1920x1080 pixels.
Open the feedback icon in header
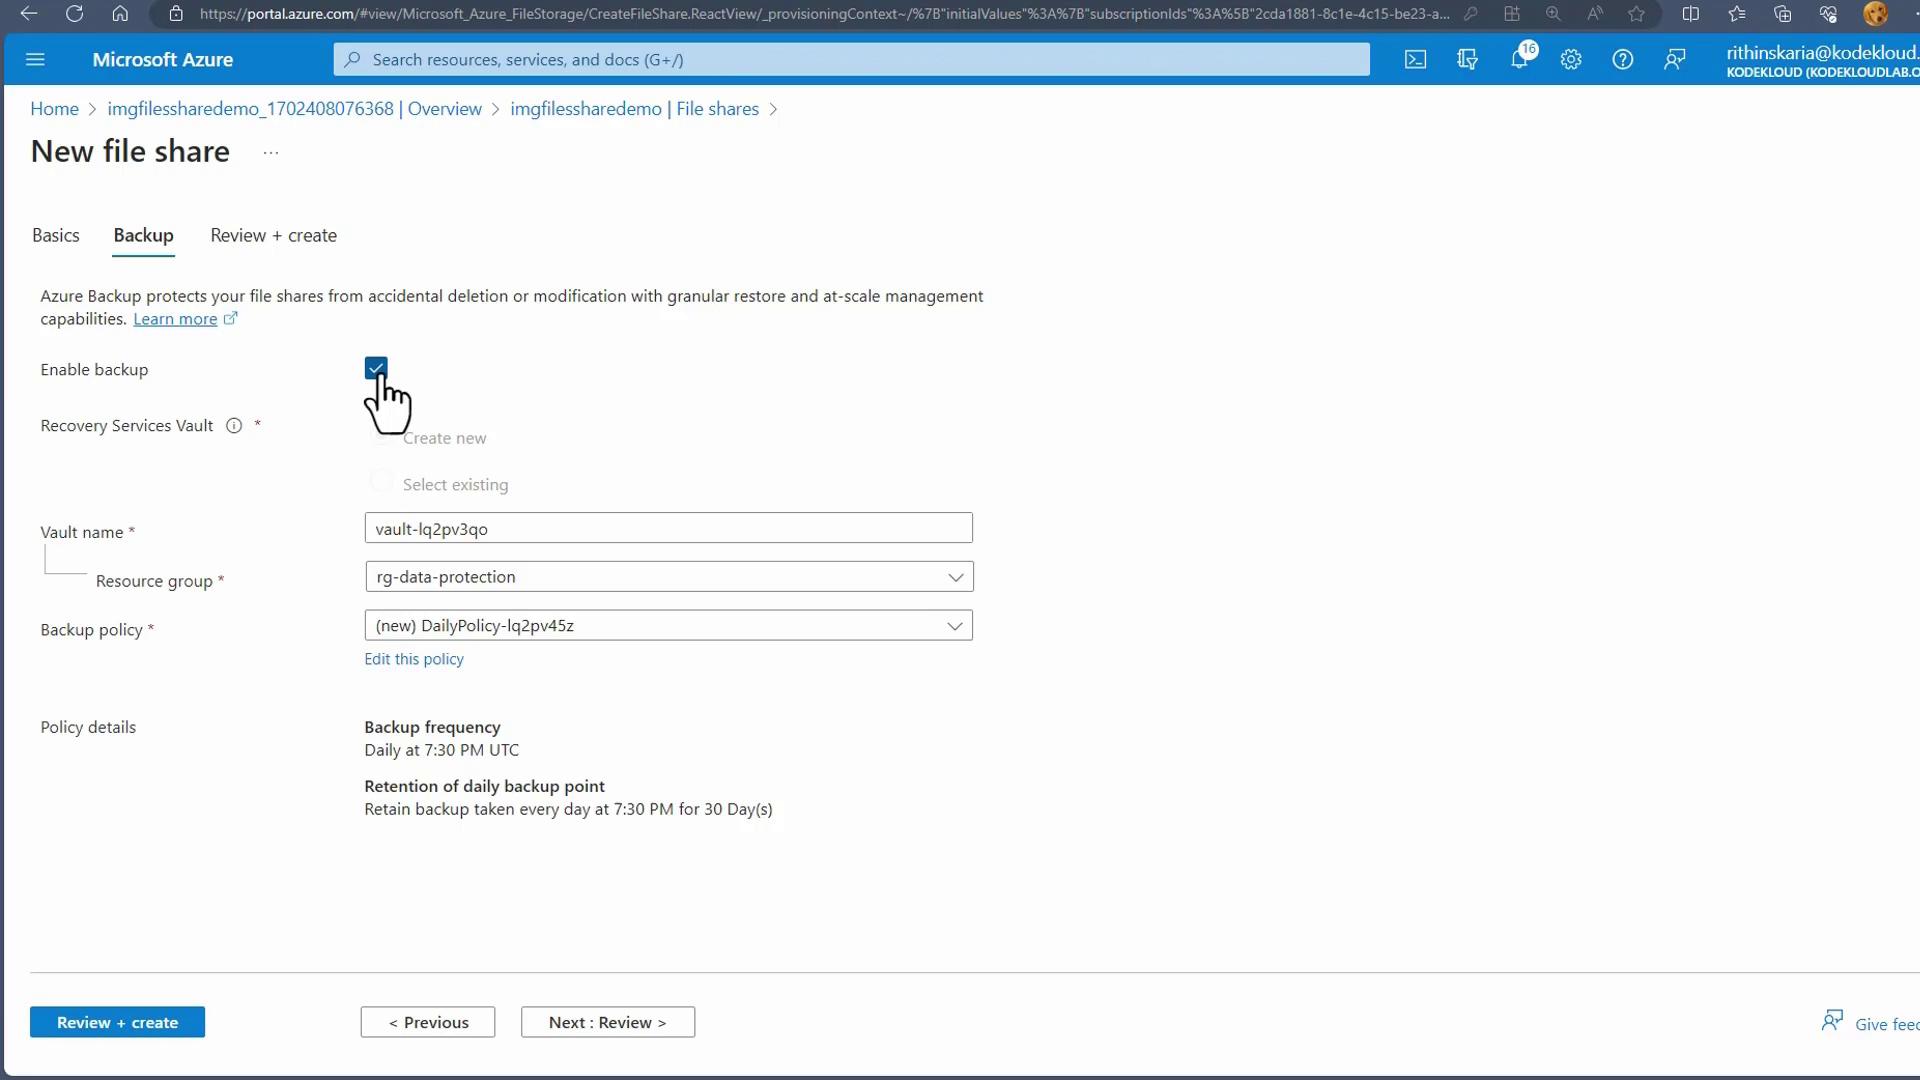point(1674,60)
